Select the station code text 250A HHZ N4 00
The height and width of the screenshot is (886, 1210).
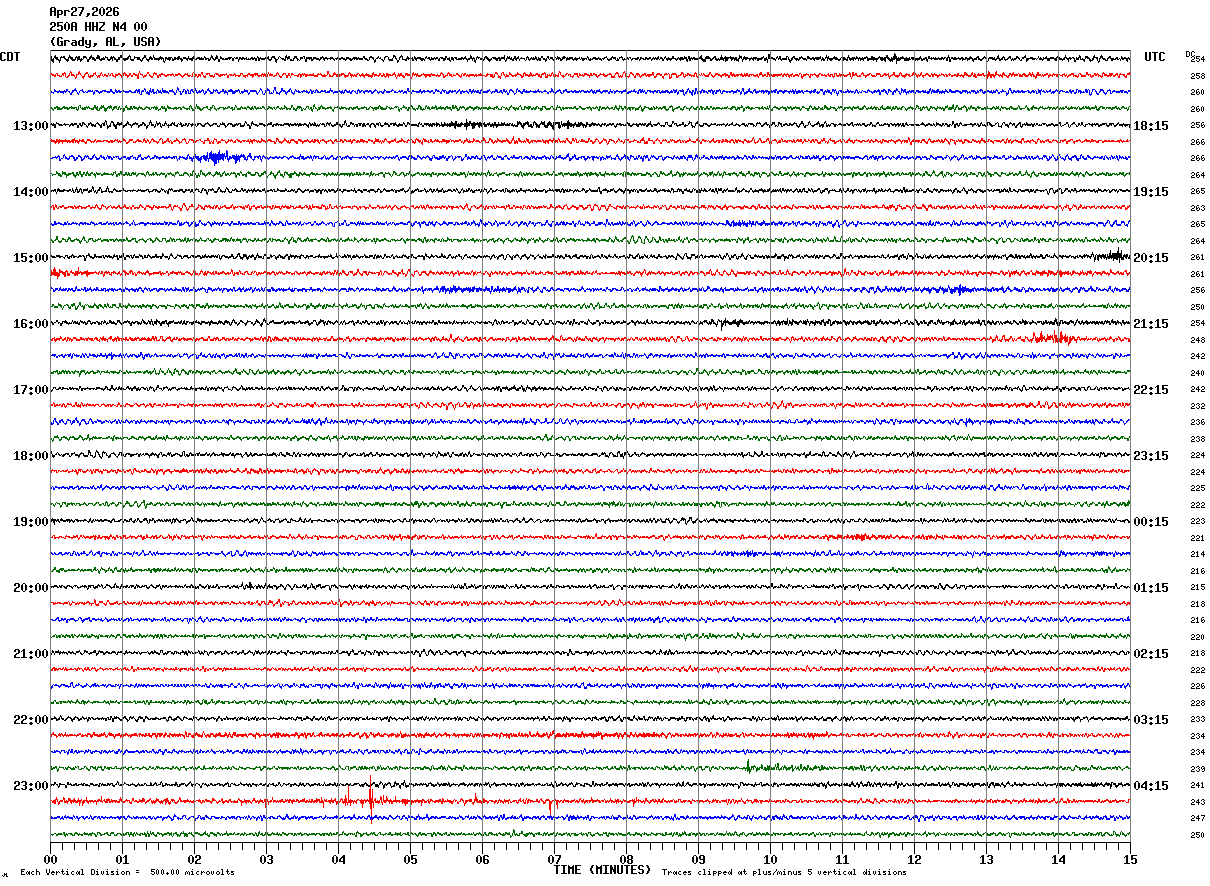[98, 27]
